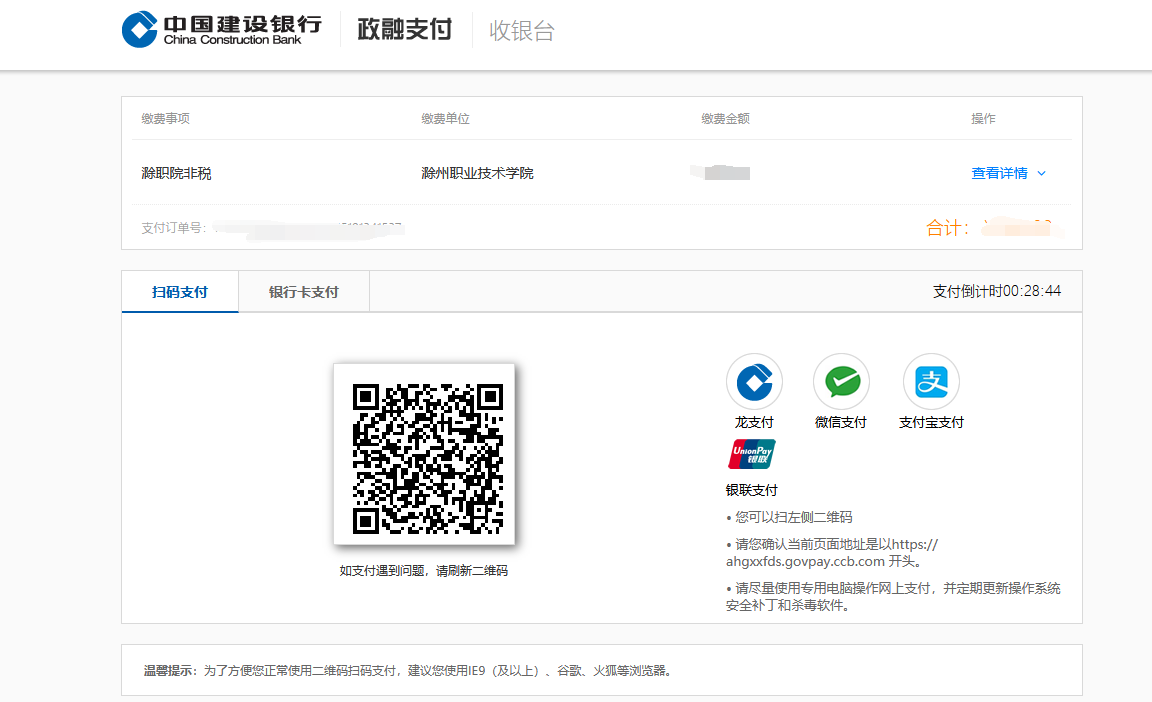1152x702 pixels.
Task: Click the 银联支付 text label
Action: (x=752, y=490)
